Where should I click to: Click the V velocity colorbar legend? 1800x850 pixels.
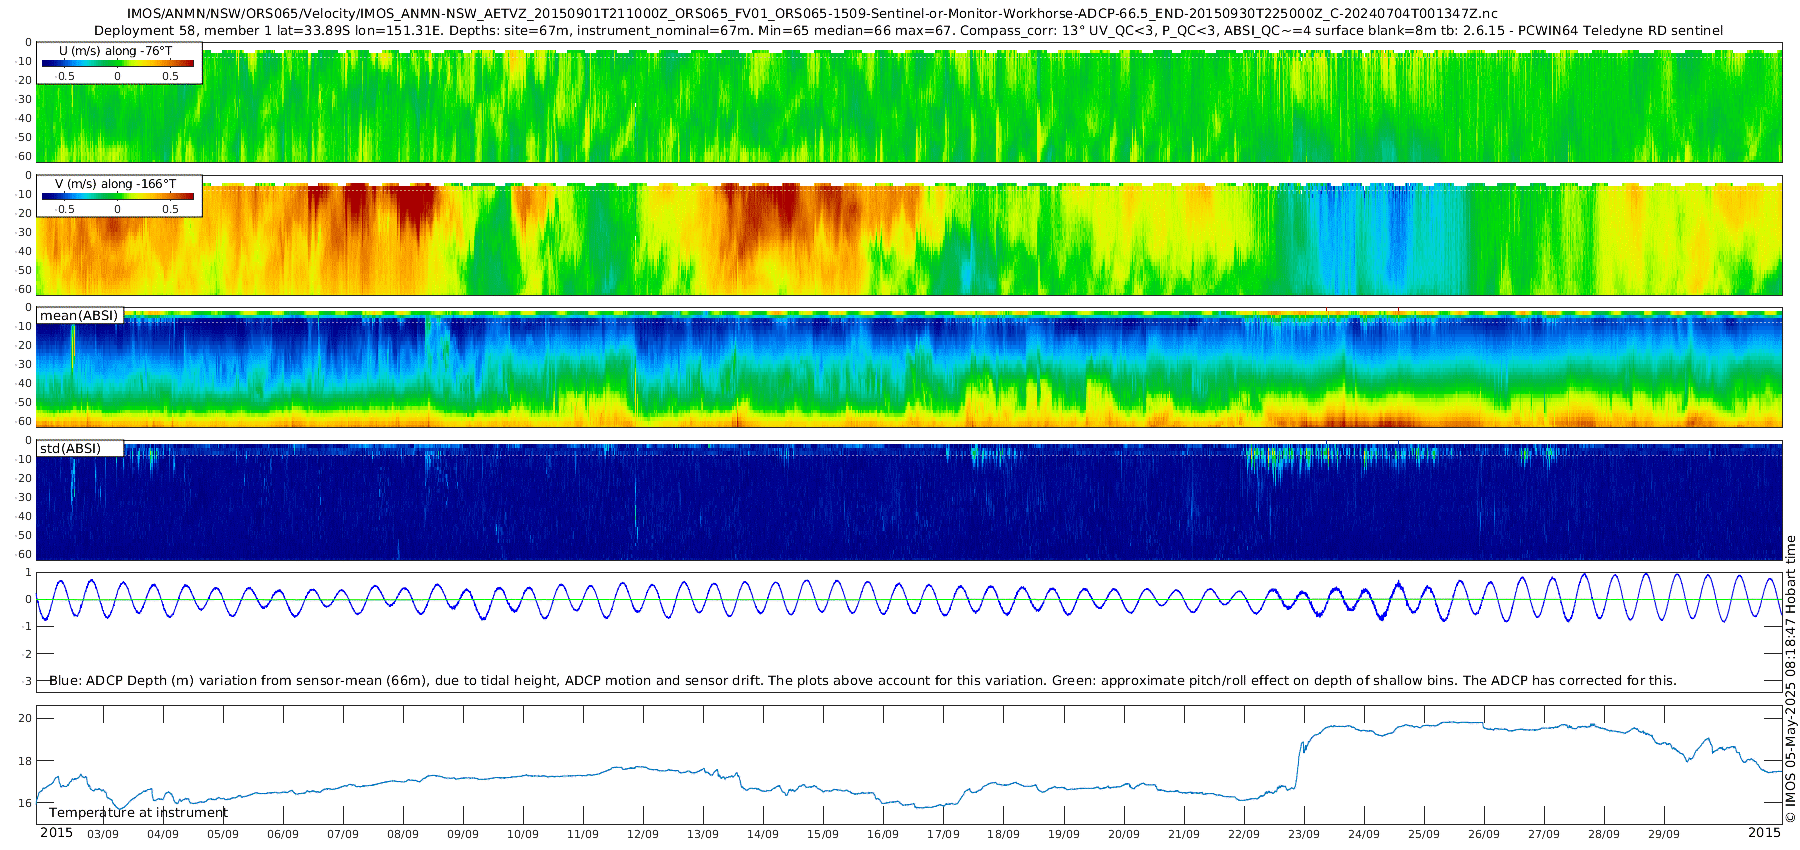[x=120, y=196]
